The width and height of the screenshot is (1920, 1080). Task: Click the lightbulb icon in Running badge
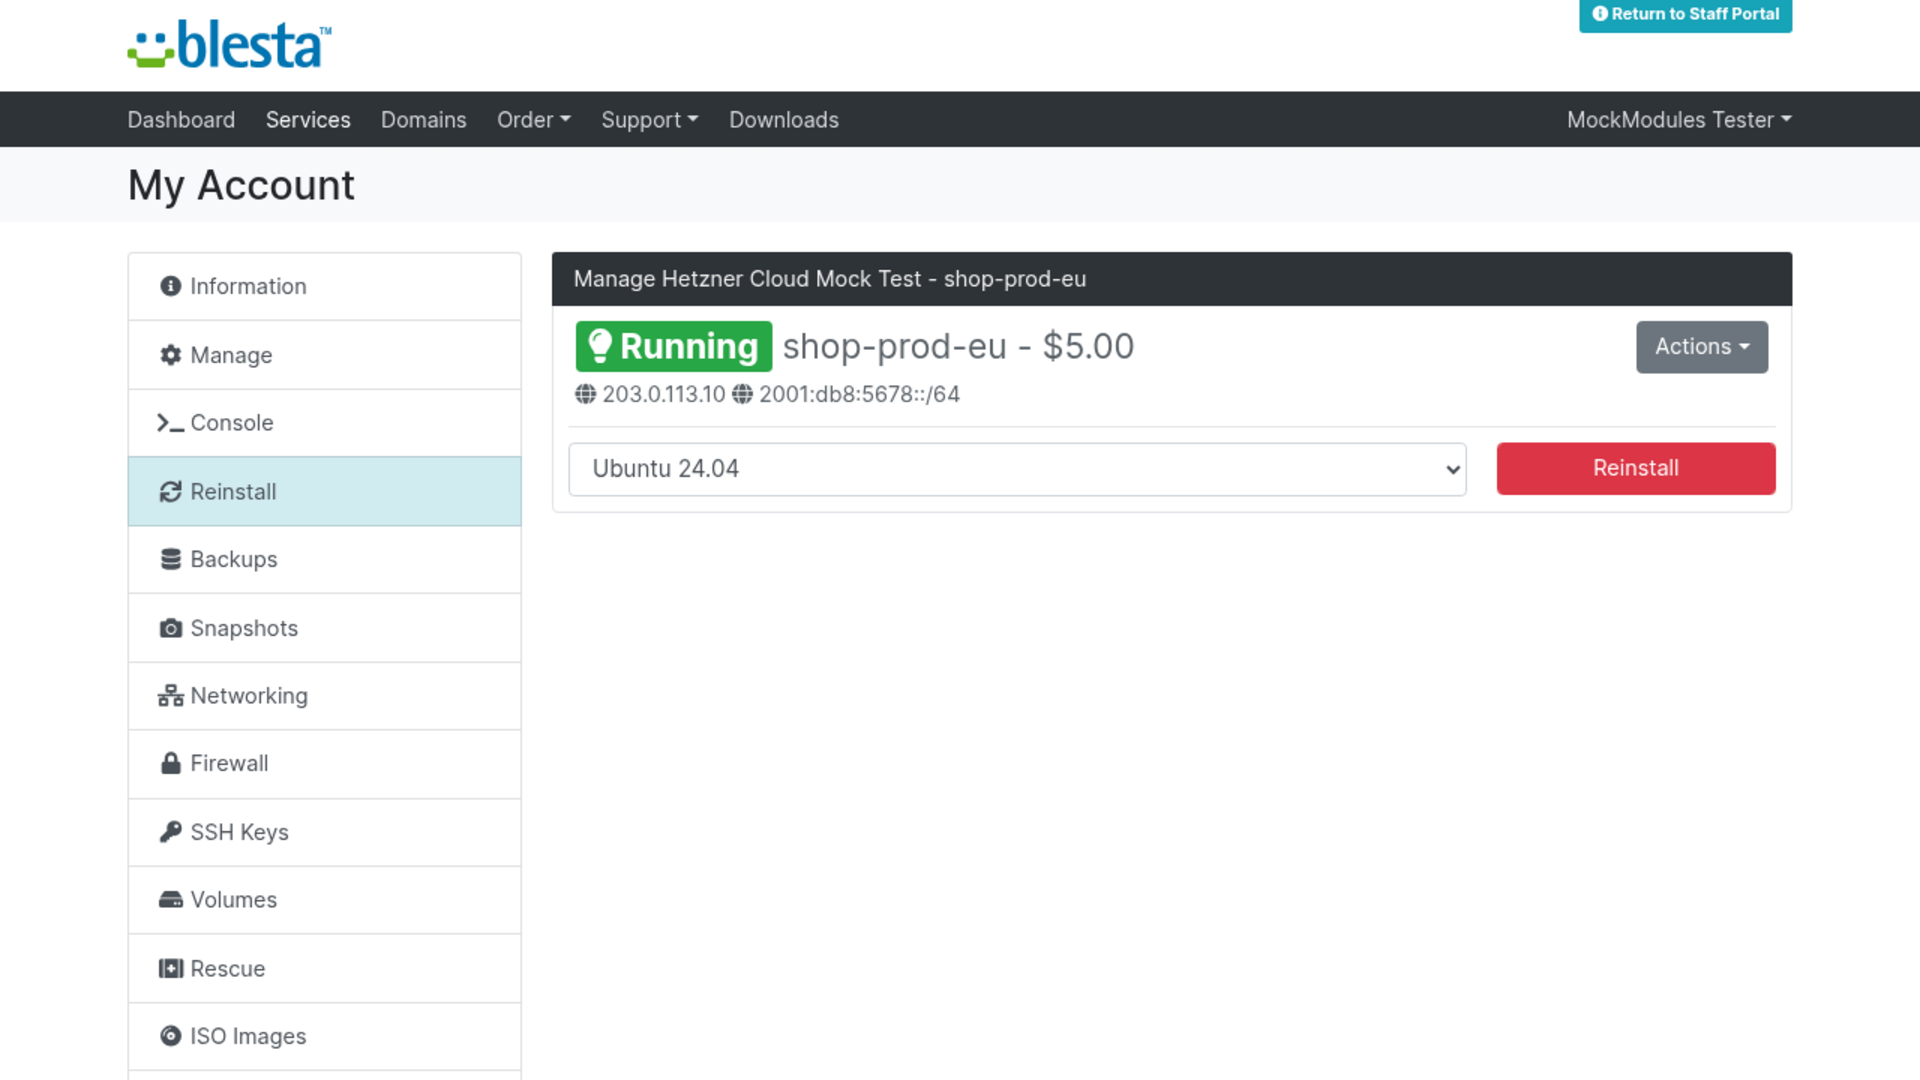click(599, 346)
